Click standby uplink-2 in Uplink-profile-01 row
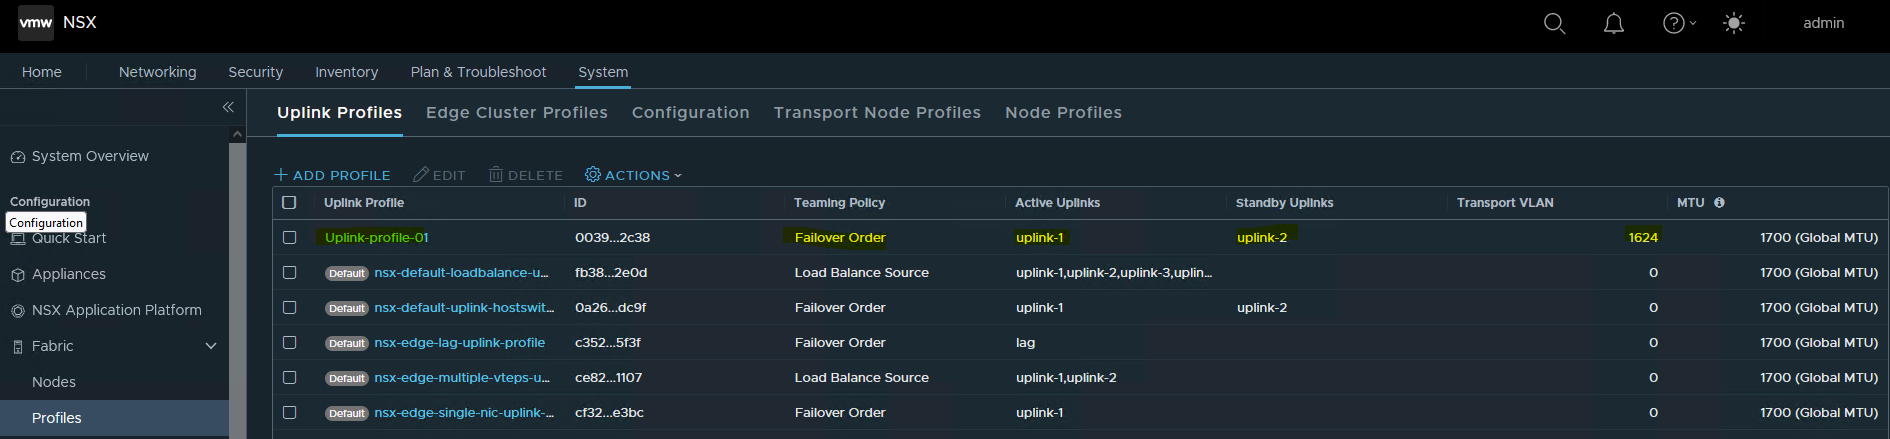This screenshot has height=439, width=1890. coord(1262,237)
